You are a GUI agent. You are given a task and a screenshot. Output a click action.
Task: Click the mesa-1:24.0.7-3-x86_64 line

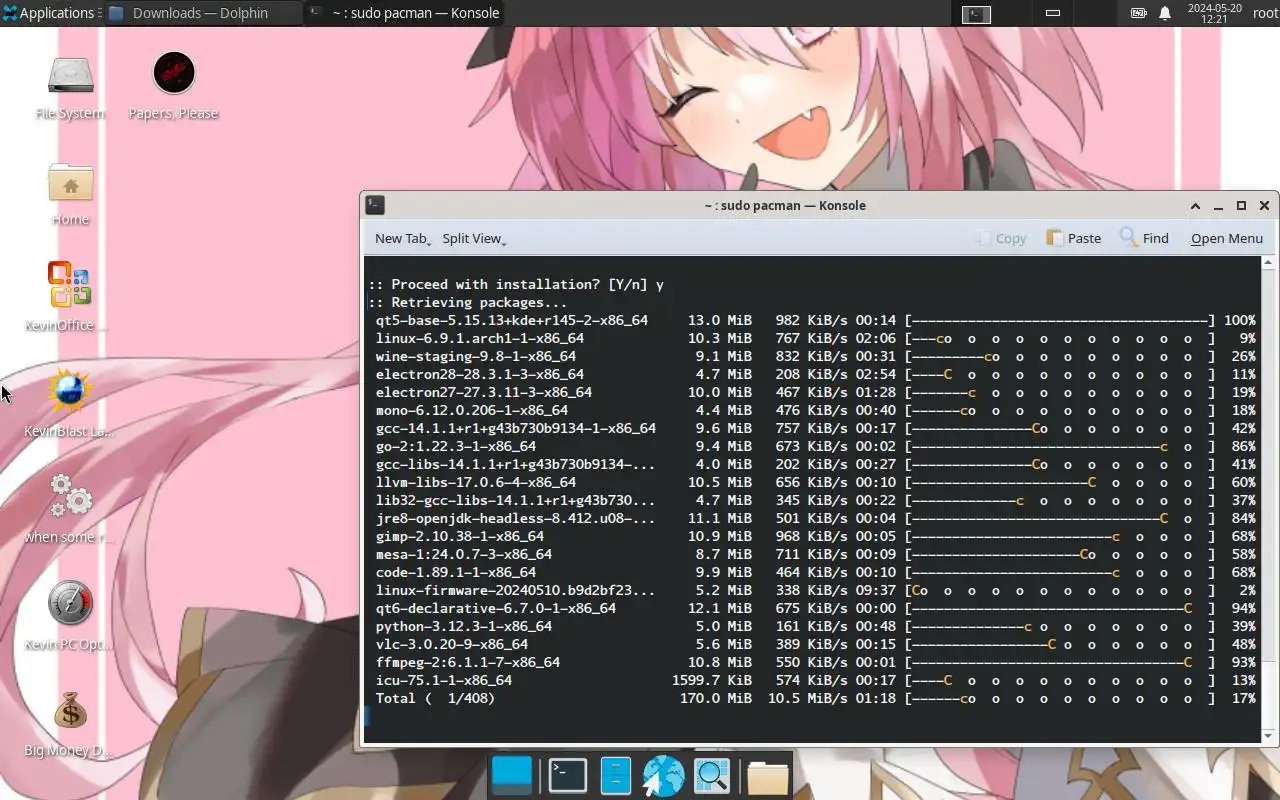point(815,554)
